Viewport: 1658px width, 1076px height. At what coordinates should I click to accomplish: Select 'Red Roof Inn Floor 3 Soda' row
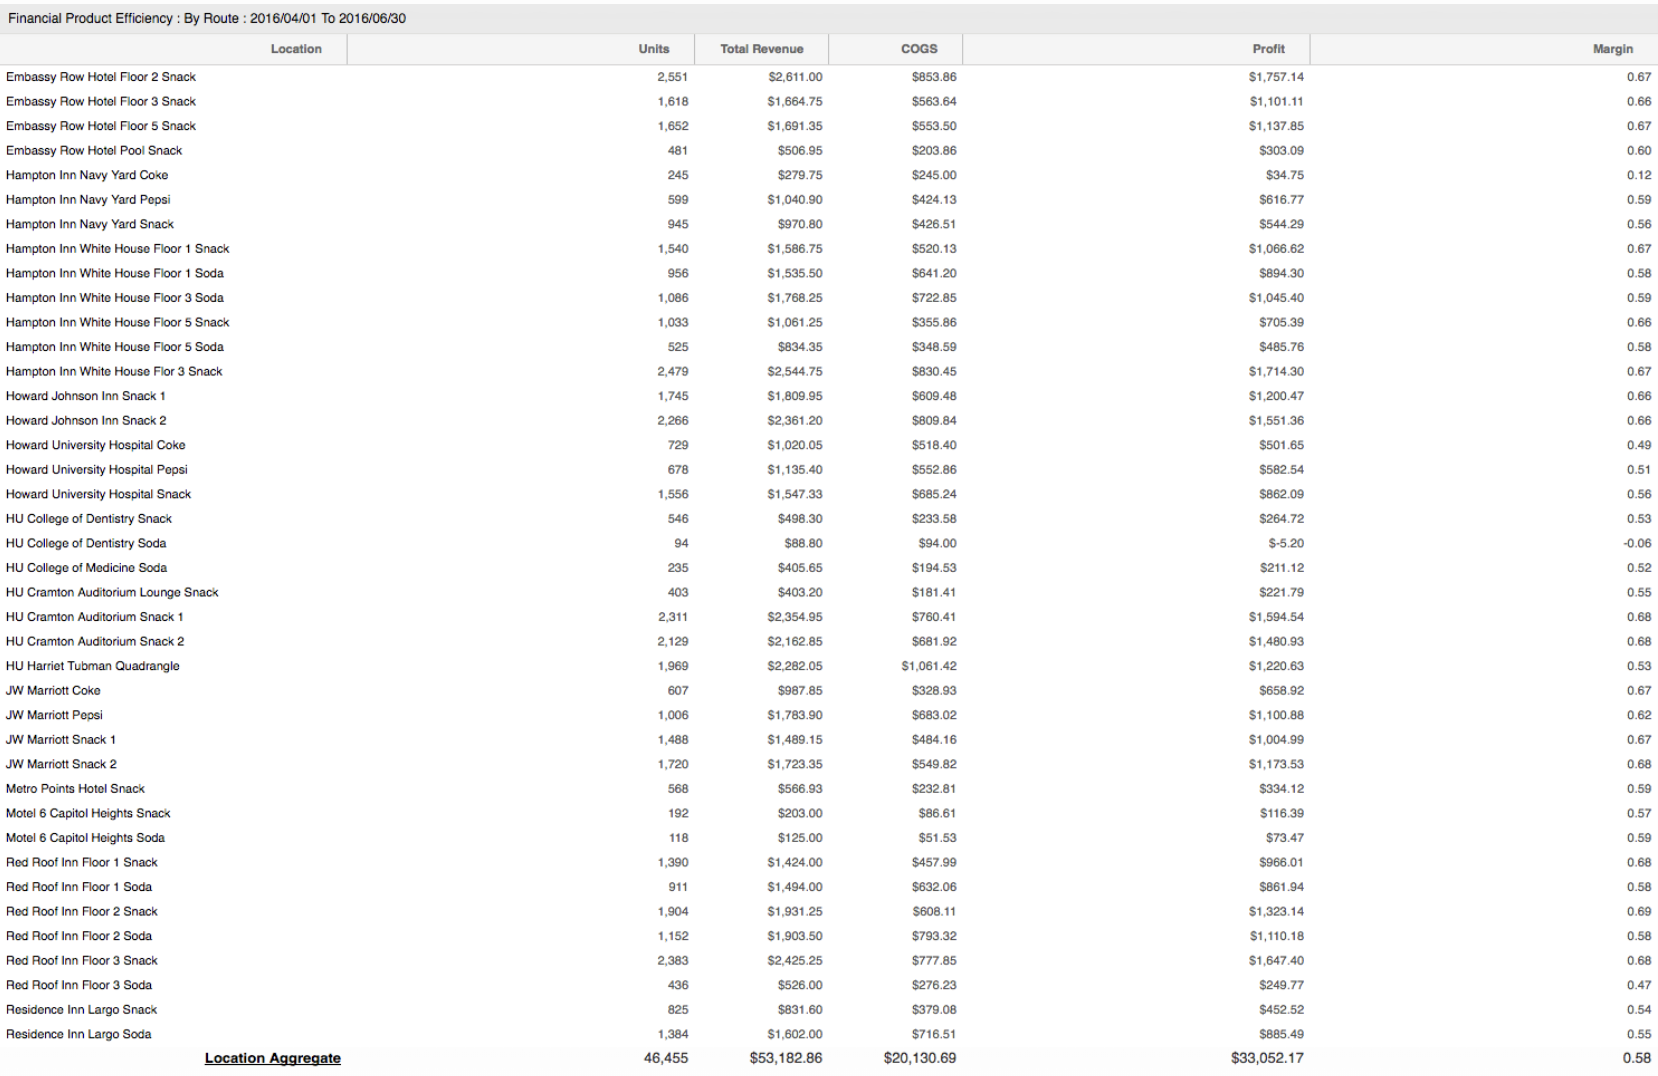(829, 985)
